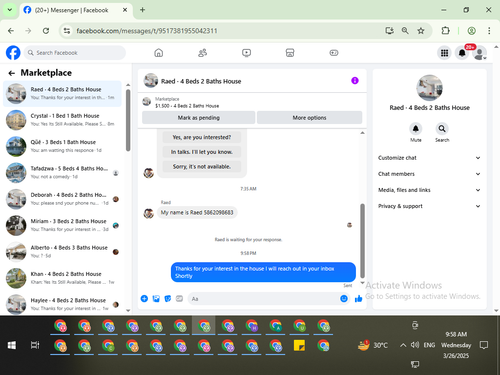Screen dimensions: 500x375
Task: Click the sent blue message bubble
Action: (263, 272)
